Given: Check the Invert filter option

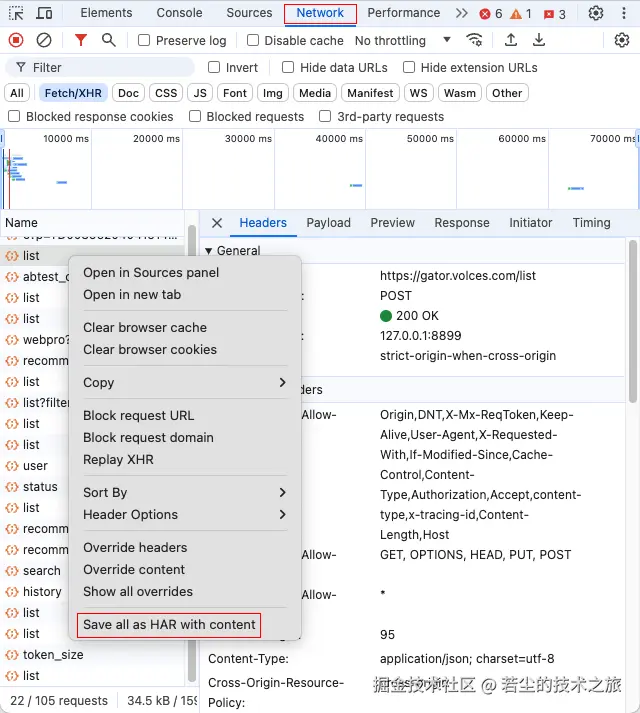Looking at the screenshot, I should pos(214,67).
